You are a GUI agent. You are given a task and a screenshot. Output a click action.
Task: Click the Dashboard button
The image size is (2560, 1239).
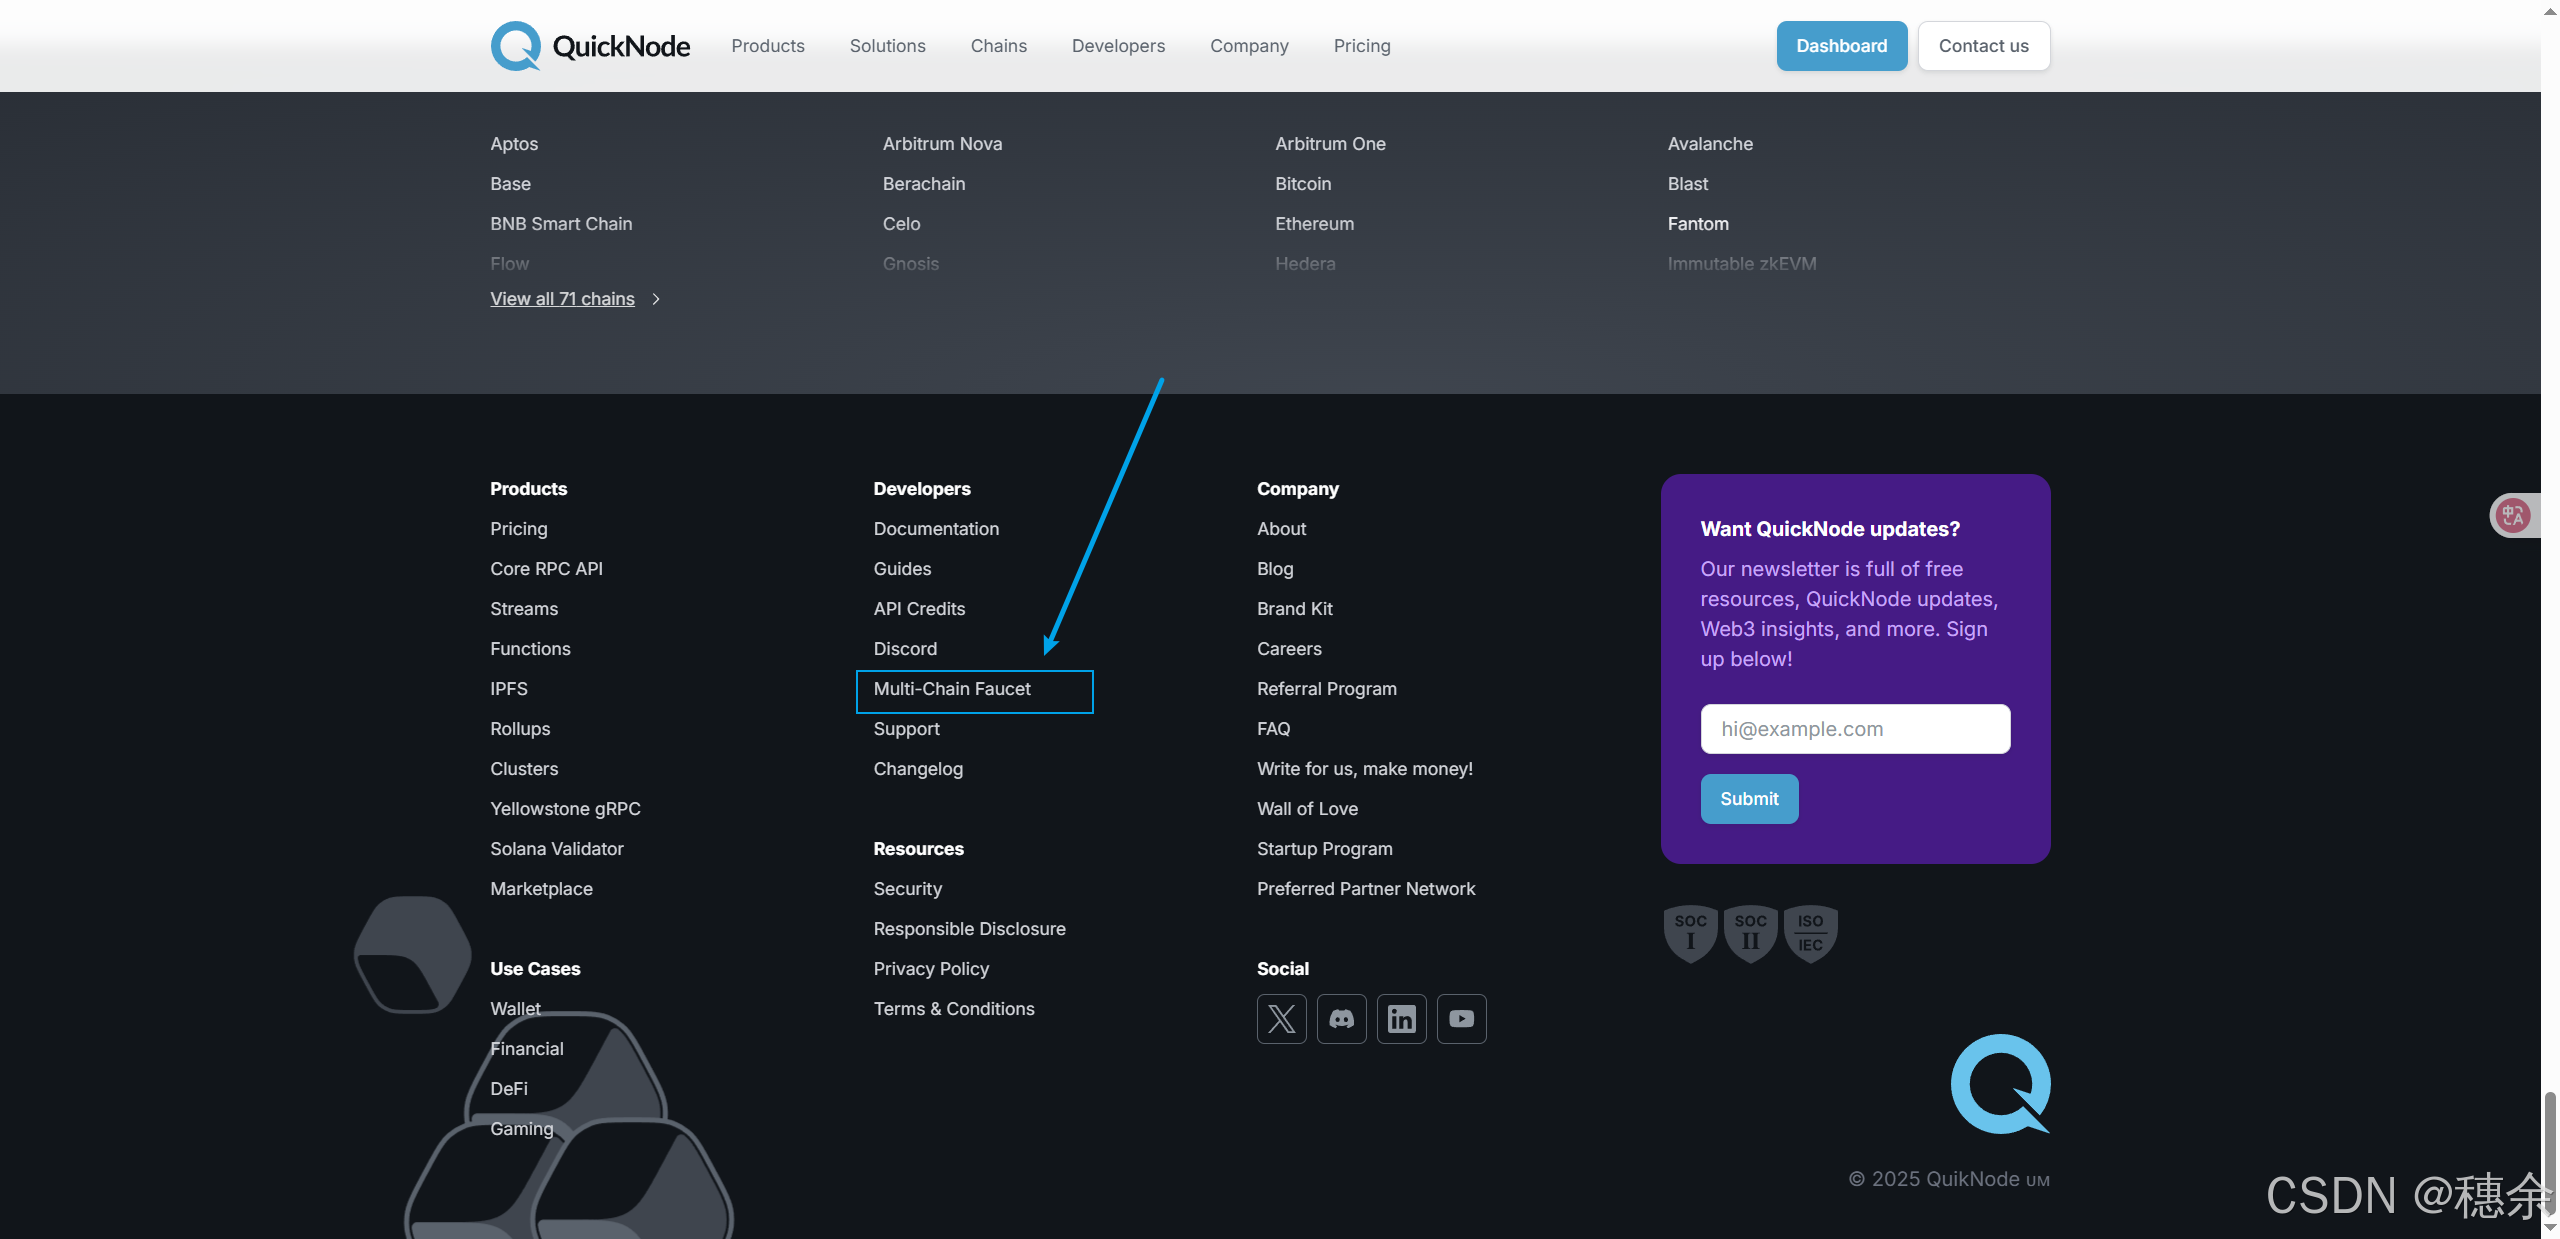[1842, 46]
